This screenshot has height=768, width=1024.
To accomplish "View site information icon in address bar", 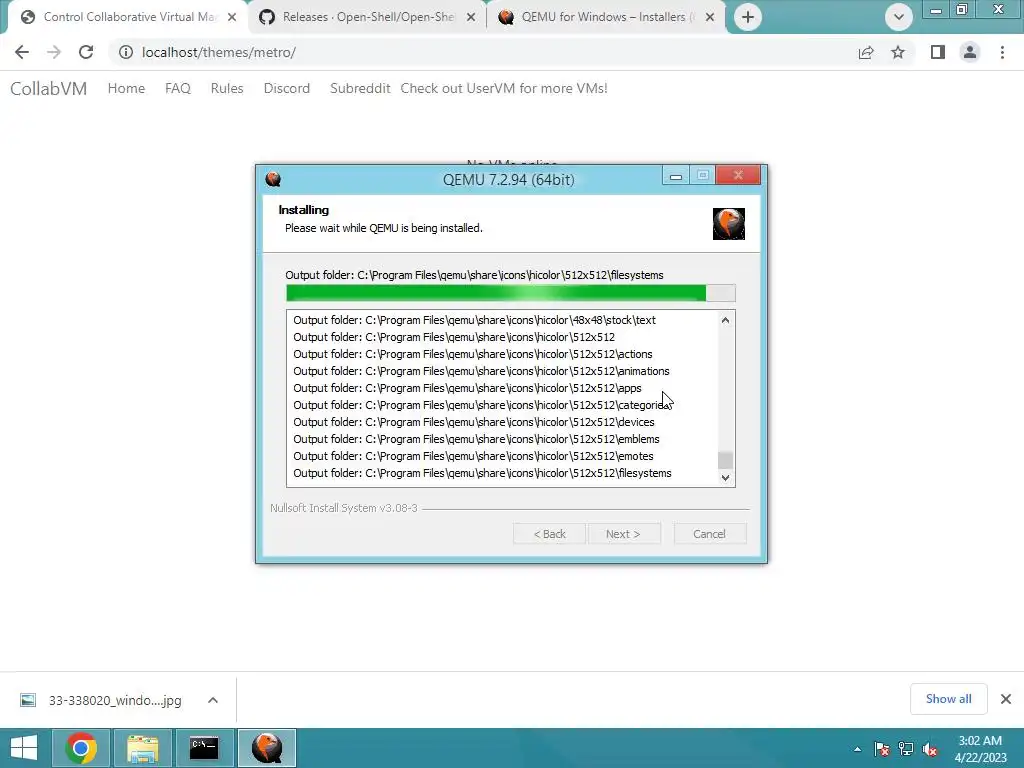I will pyautogui.click(x=125, y=52).
